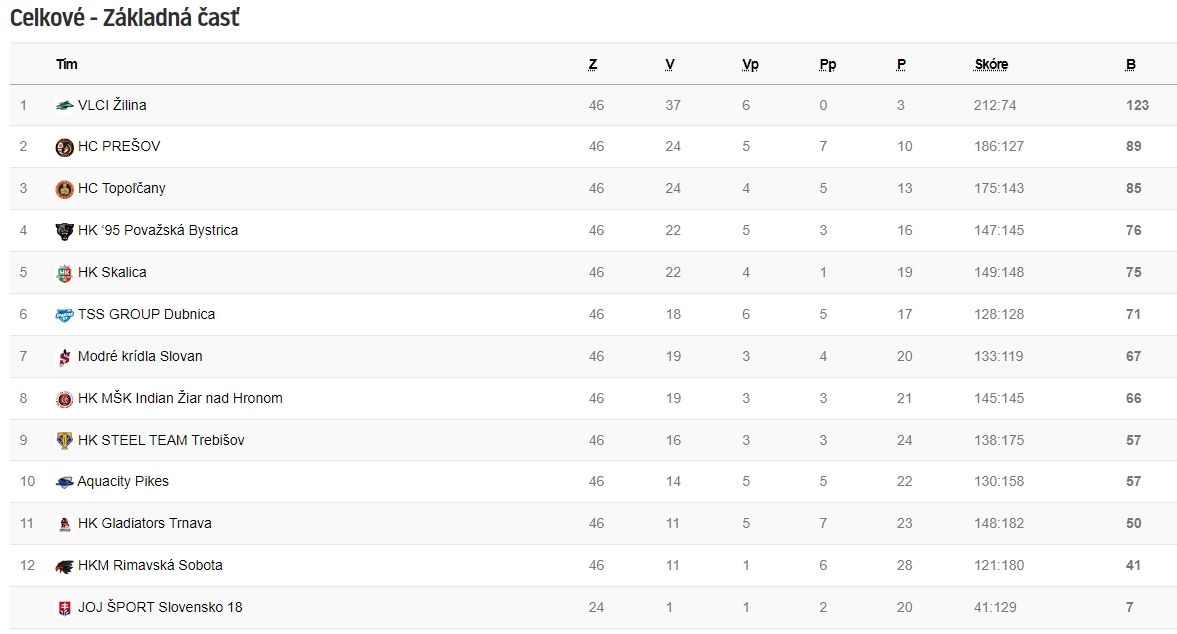Click the HC Topoľčany team logo
The image size is (1177, 634).
coord(65,189)
